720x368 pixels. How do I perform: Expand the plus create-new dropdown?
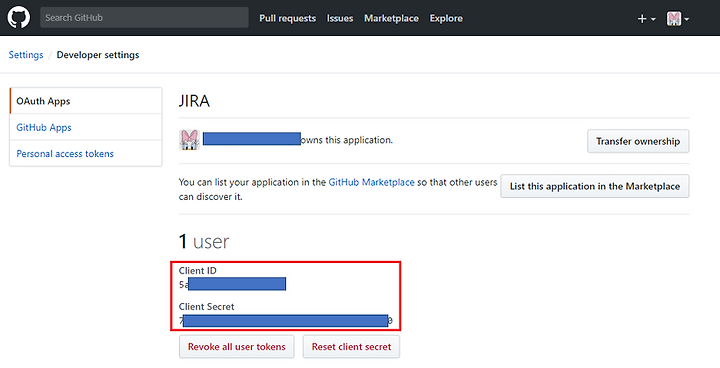coord(647,19)
